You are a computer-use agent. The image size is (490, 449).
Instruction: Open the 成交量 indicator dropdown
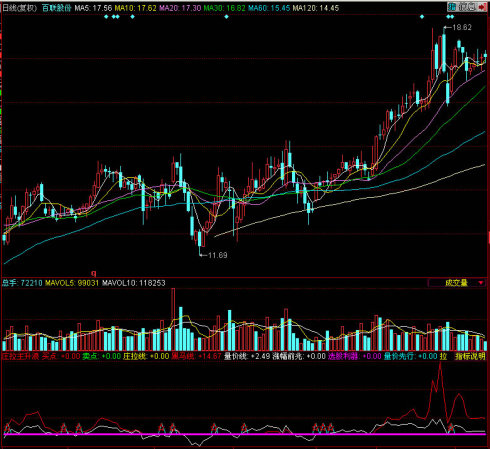pos(457,283)
